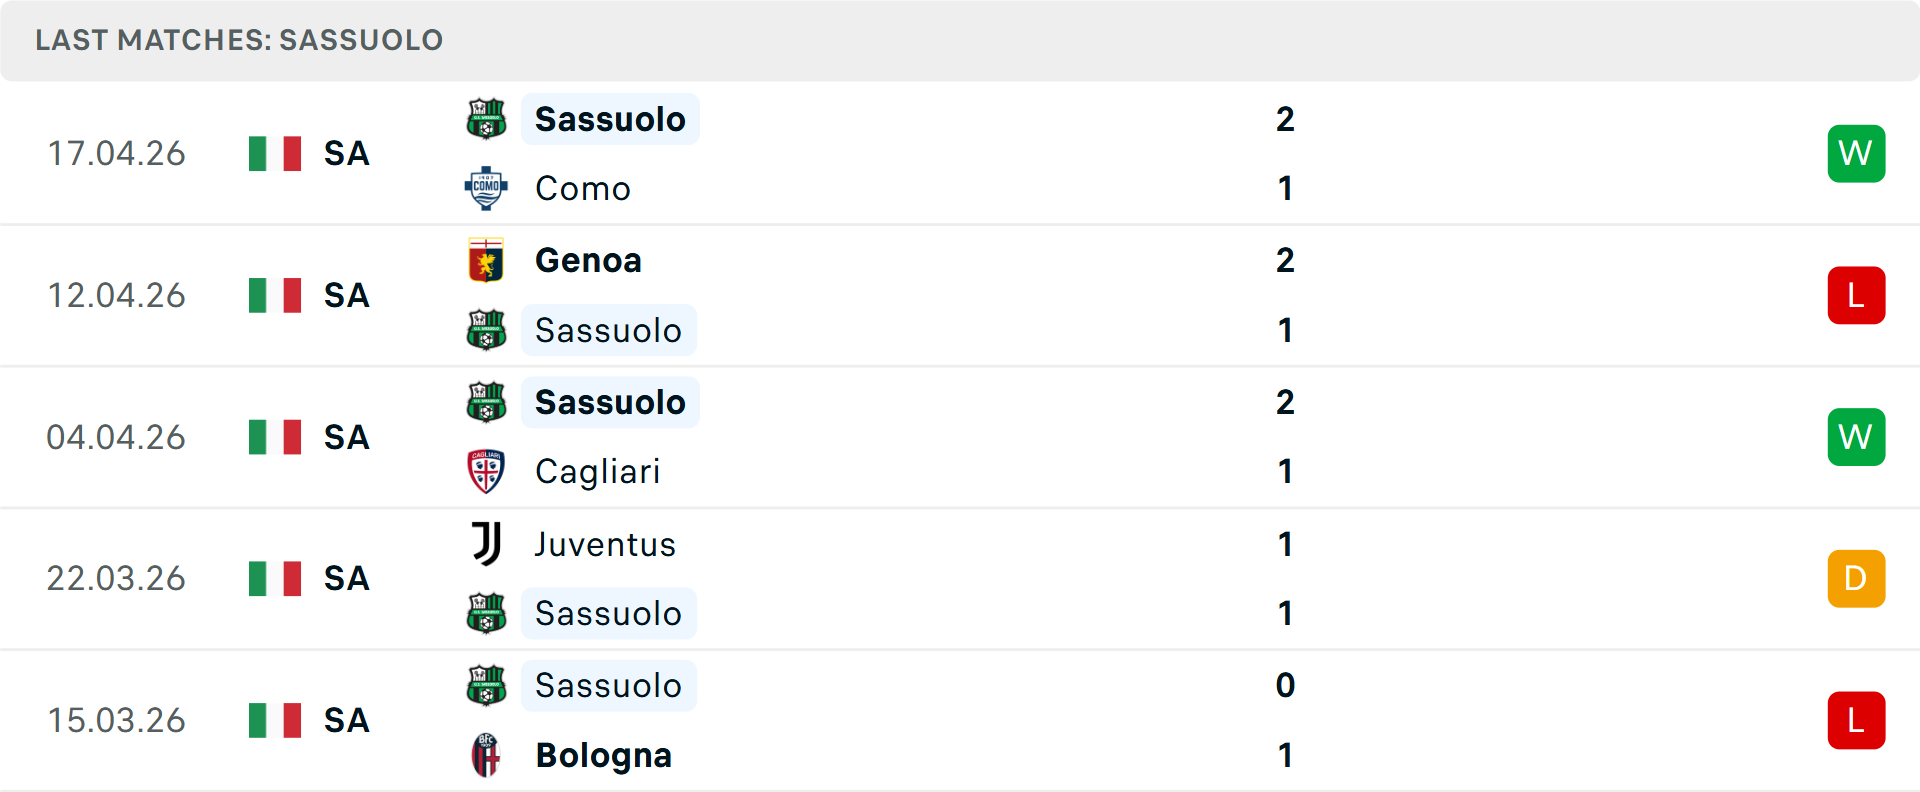Click the red L badge for the Genoa match

[x=1856, y=295]
